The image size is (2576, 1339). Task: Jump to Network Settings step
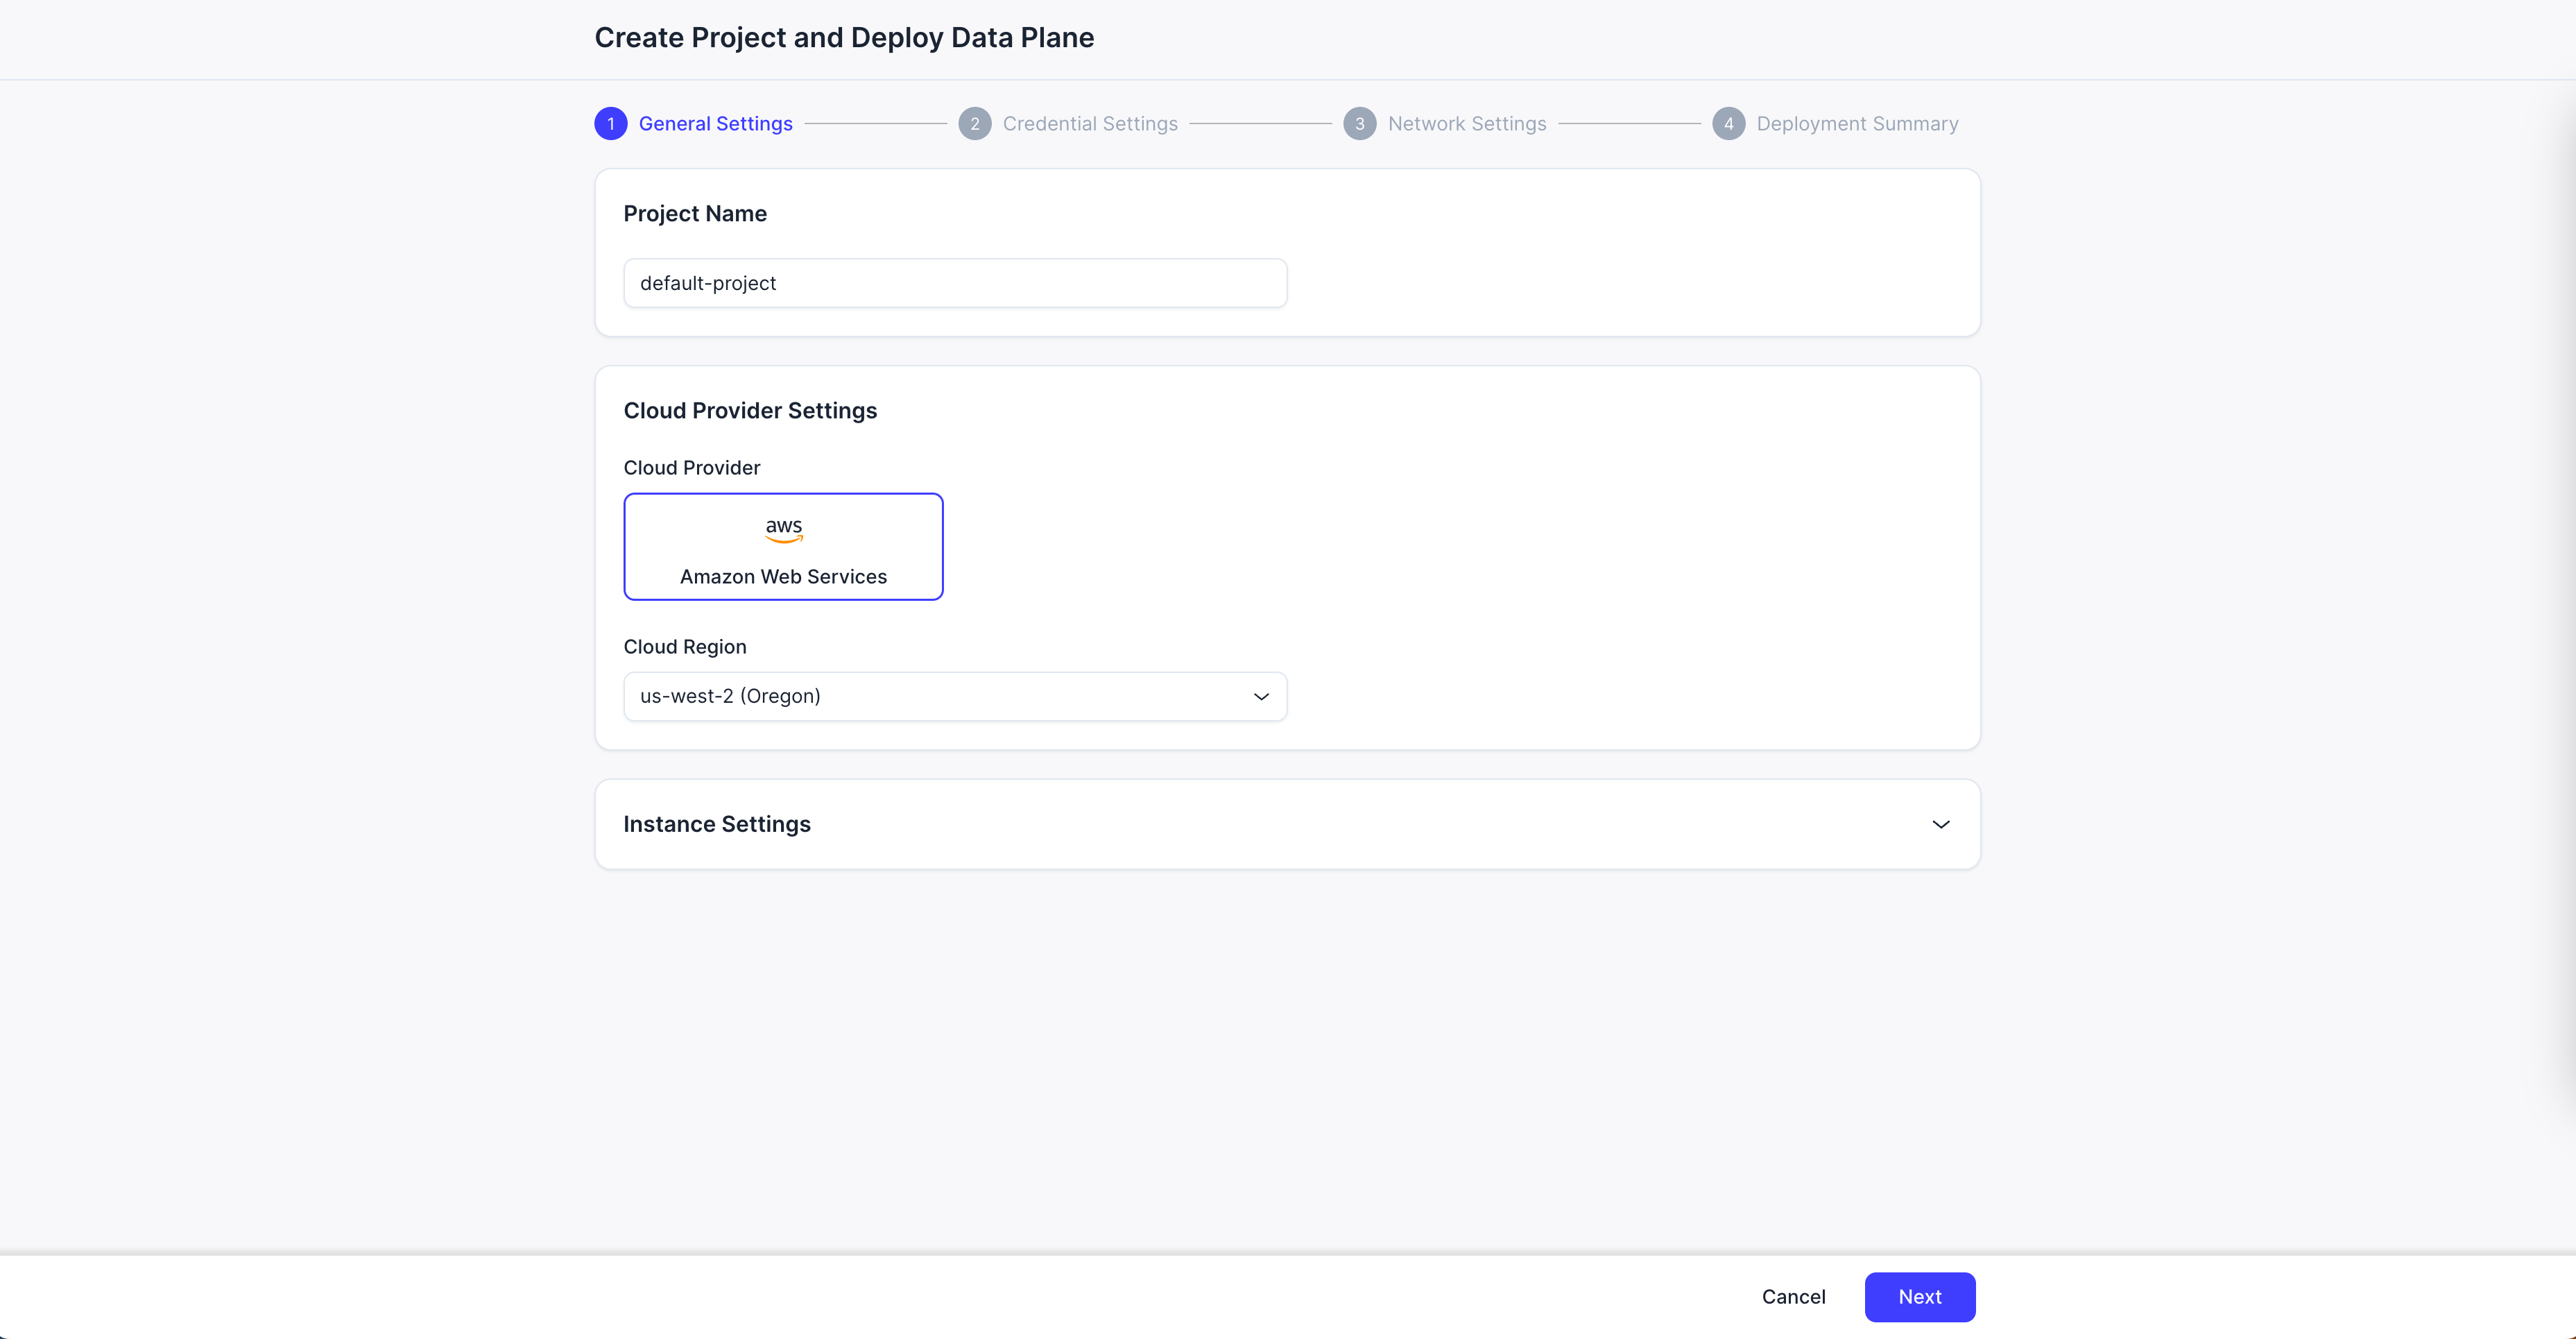pos(1467,124)
